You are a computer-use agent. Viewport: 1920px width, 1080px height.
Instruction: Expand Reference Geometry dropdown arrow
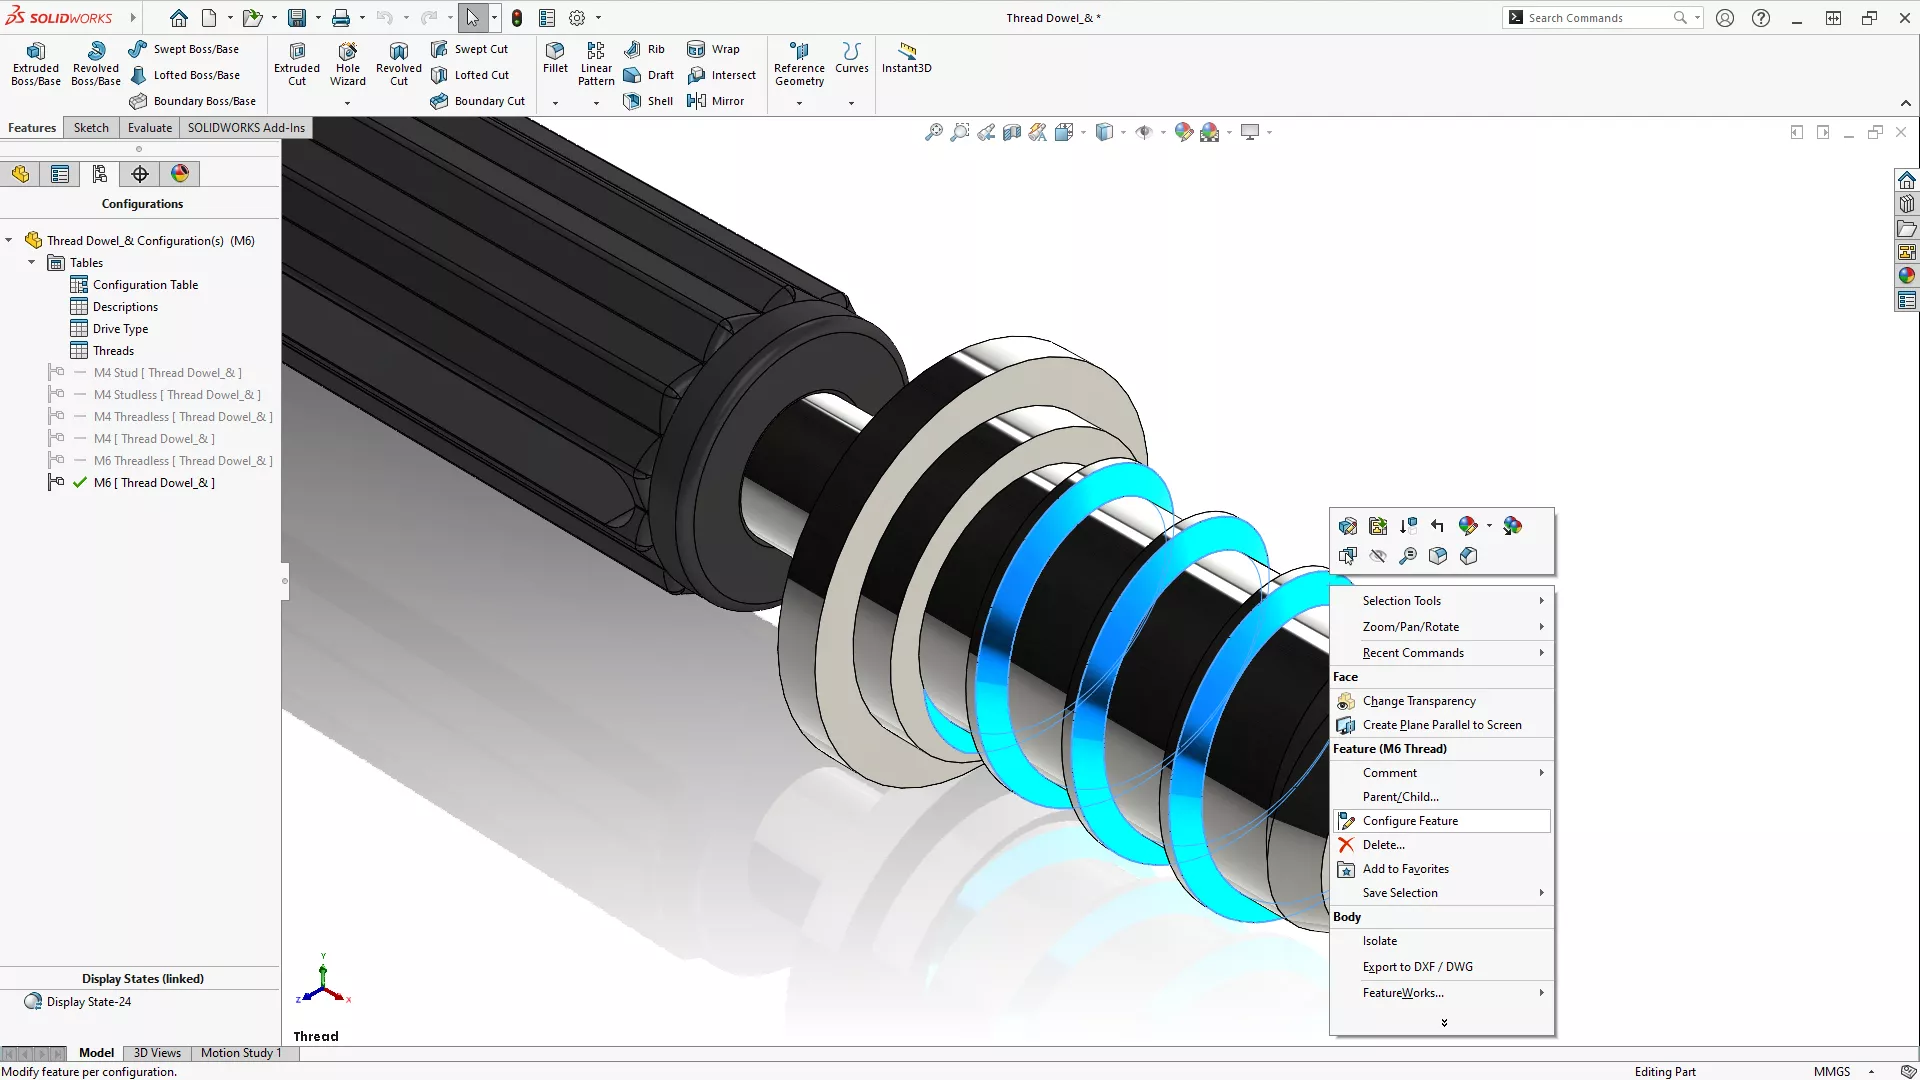point(799,103)
